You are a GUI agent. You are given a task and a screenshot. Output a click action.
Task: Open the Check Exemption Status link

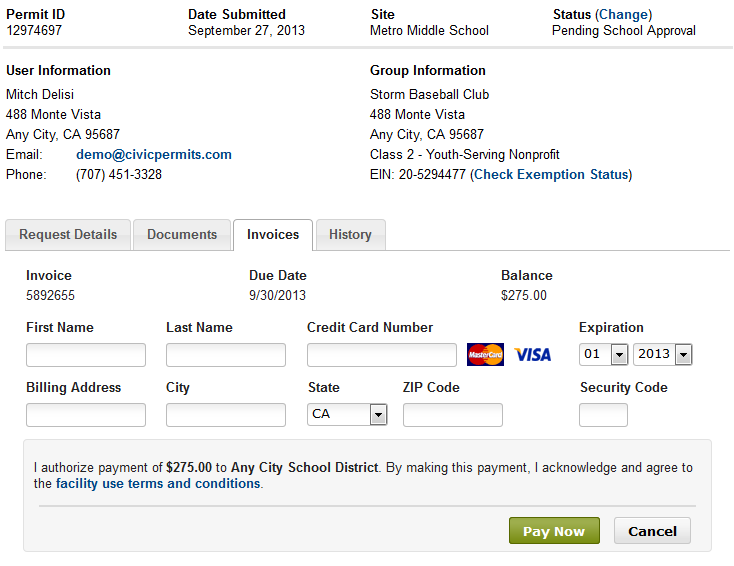tap(551, 175)
